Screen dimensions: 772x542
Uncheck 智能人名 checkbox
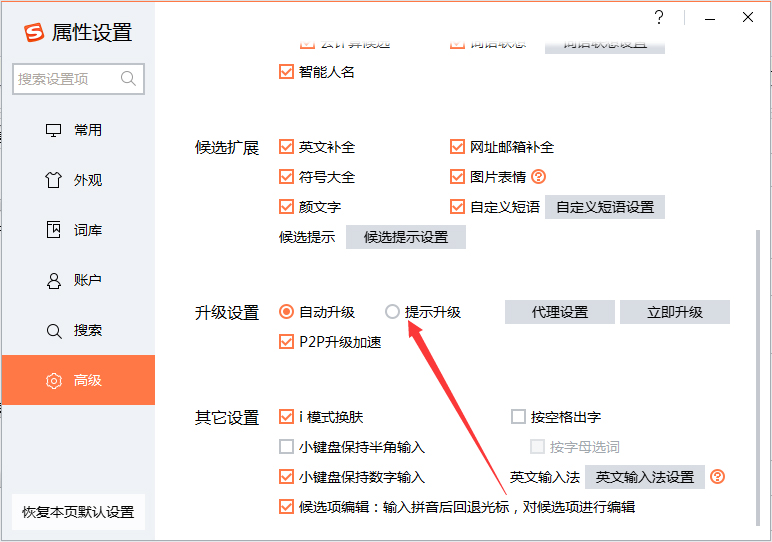click(x=286, y=72)
